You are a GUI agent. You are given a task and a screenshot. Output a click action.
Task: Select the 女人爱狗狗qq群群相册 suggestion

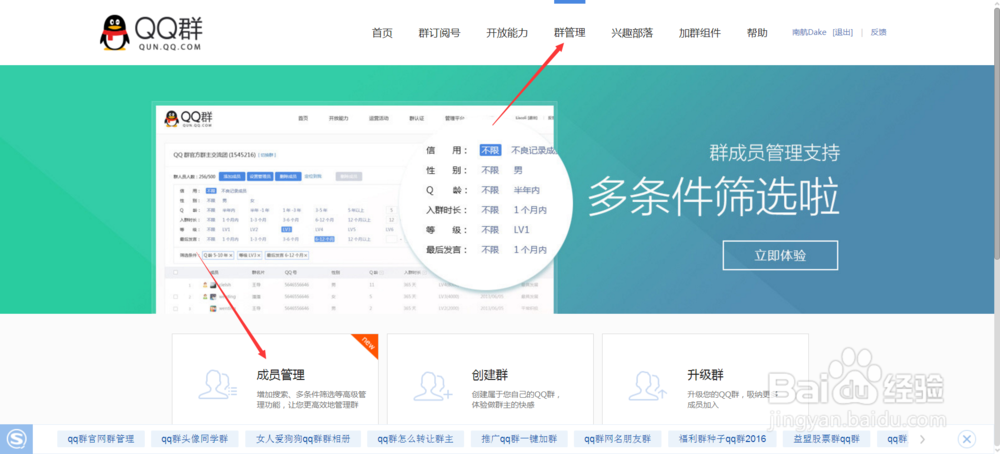(303, 439)
